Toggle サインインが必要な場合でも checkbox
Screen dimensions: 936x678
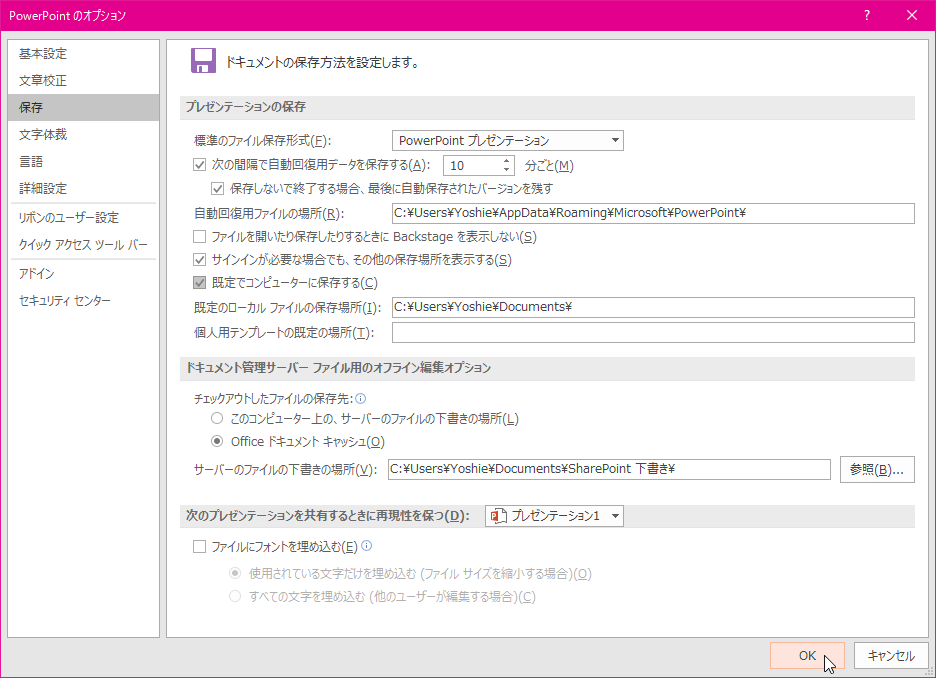tap(199, 260)
